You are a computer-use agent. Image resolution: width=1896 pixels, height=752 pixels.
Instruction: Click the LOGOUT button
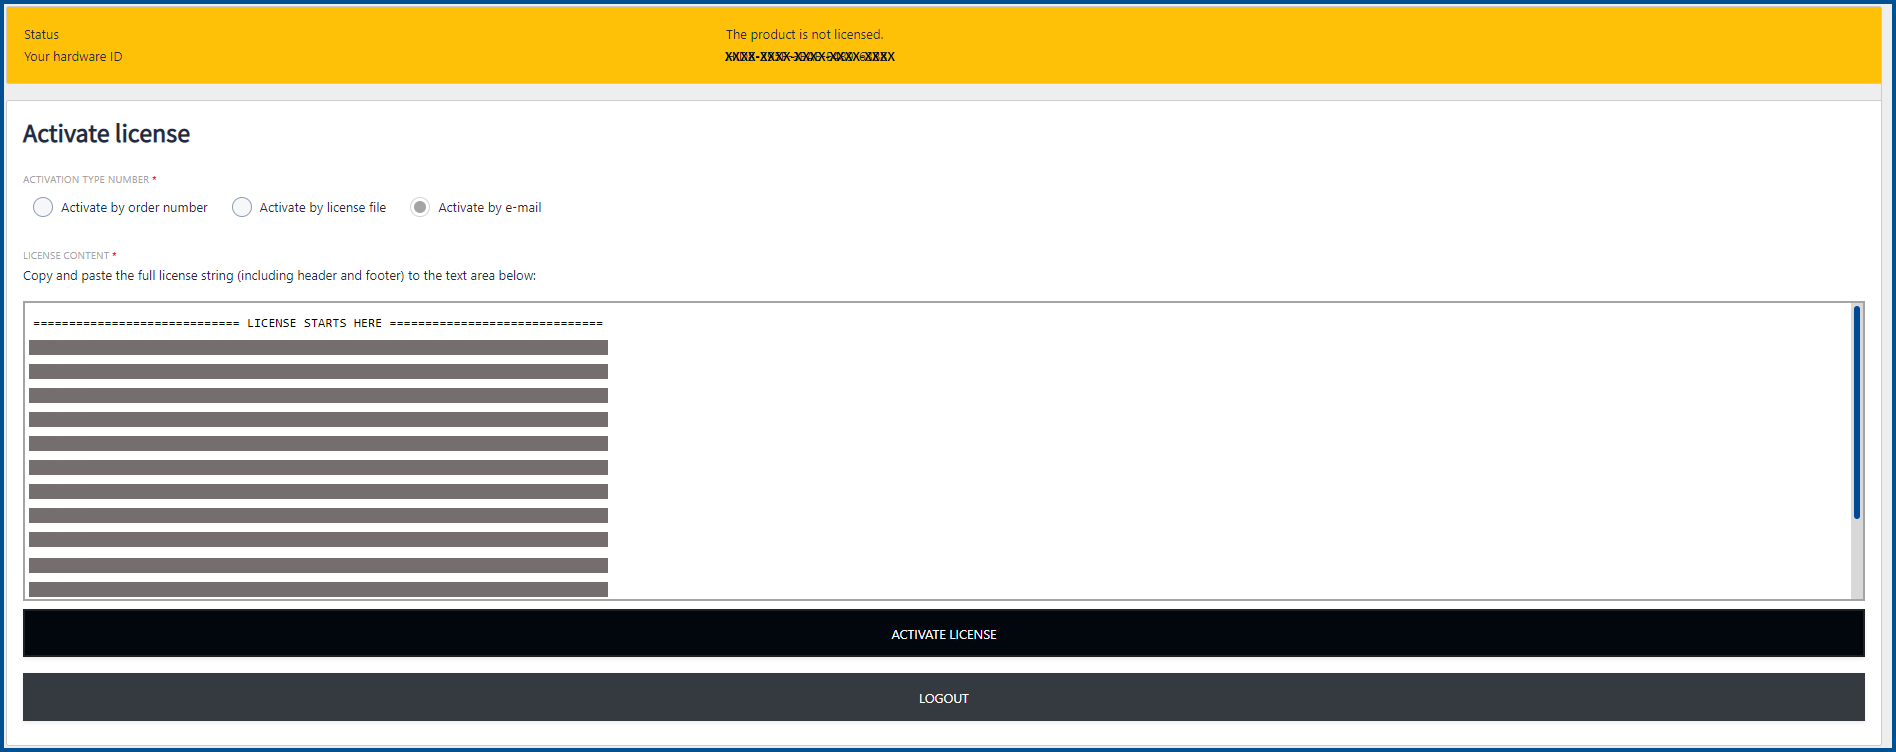tap(943, 698)
